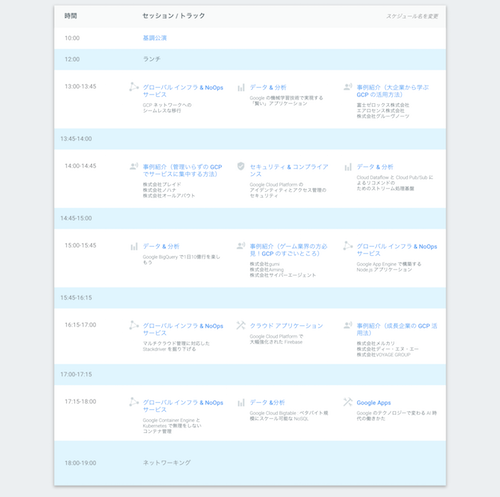Select the 13:00-13:45 time cell
Viewport: 500px width, 497px height.
click(80, 86)
